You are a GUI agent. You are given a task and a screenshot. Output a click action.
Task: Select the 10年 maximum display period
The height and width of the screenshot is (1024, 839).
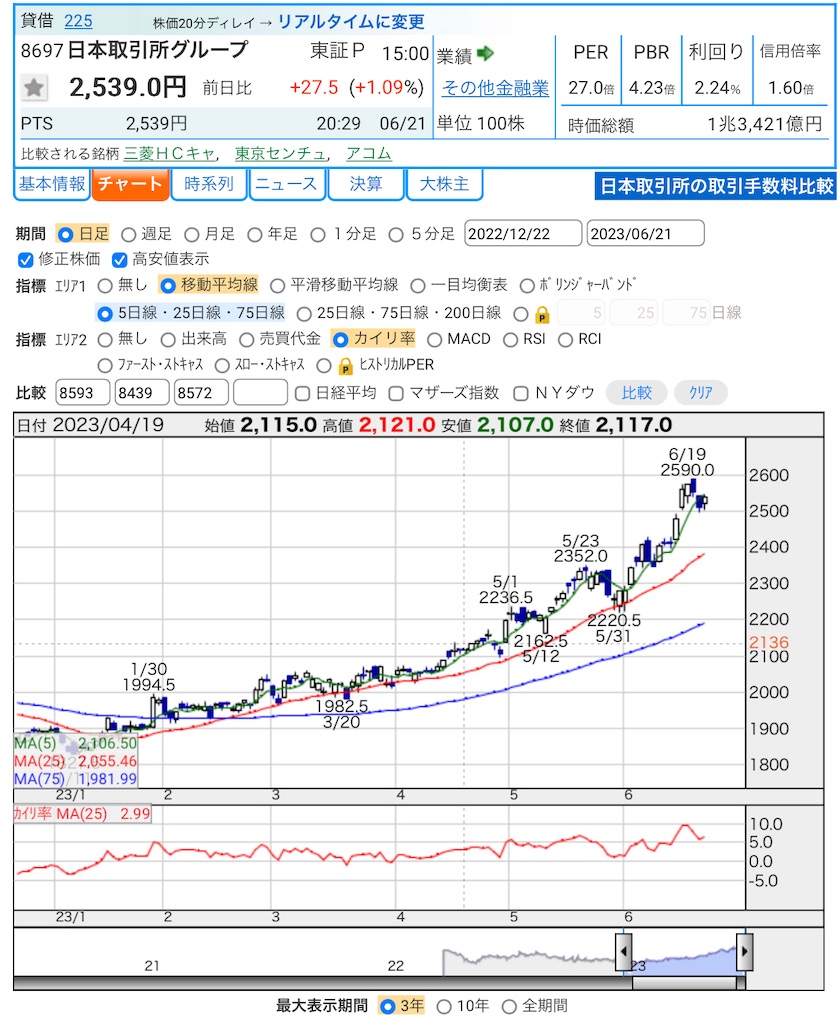coord(444,1006)
